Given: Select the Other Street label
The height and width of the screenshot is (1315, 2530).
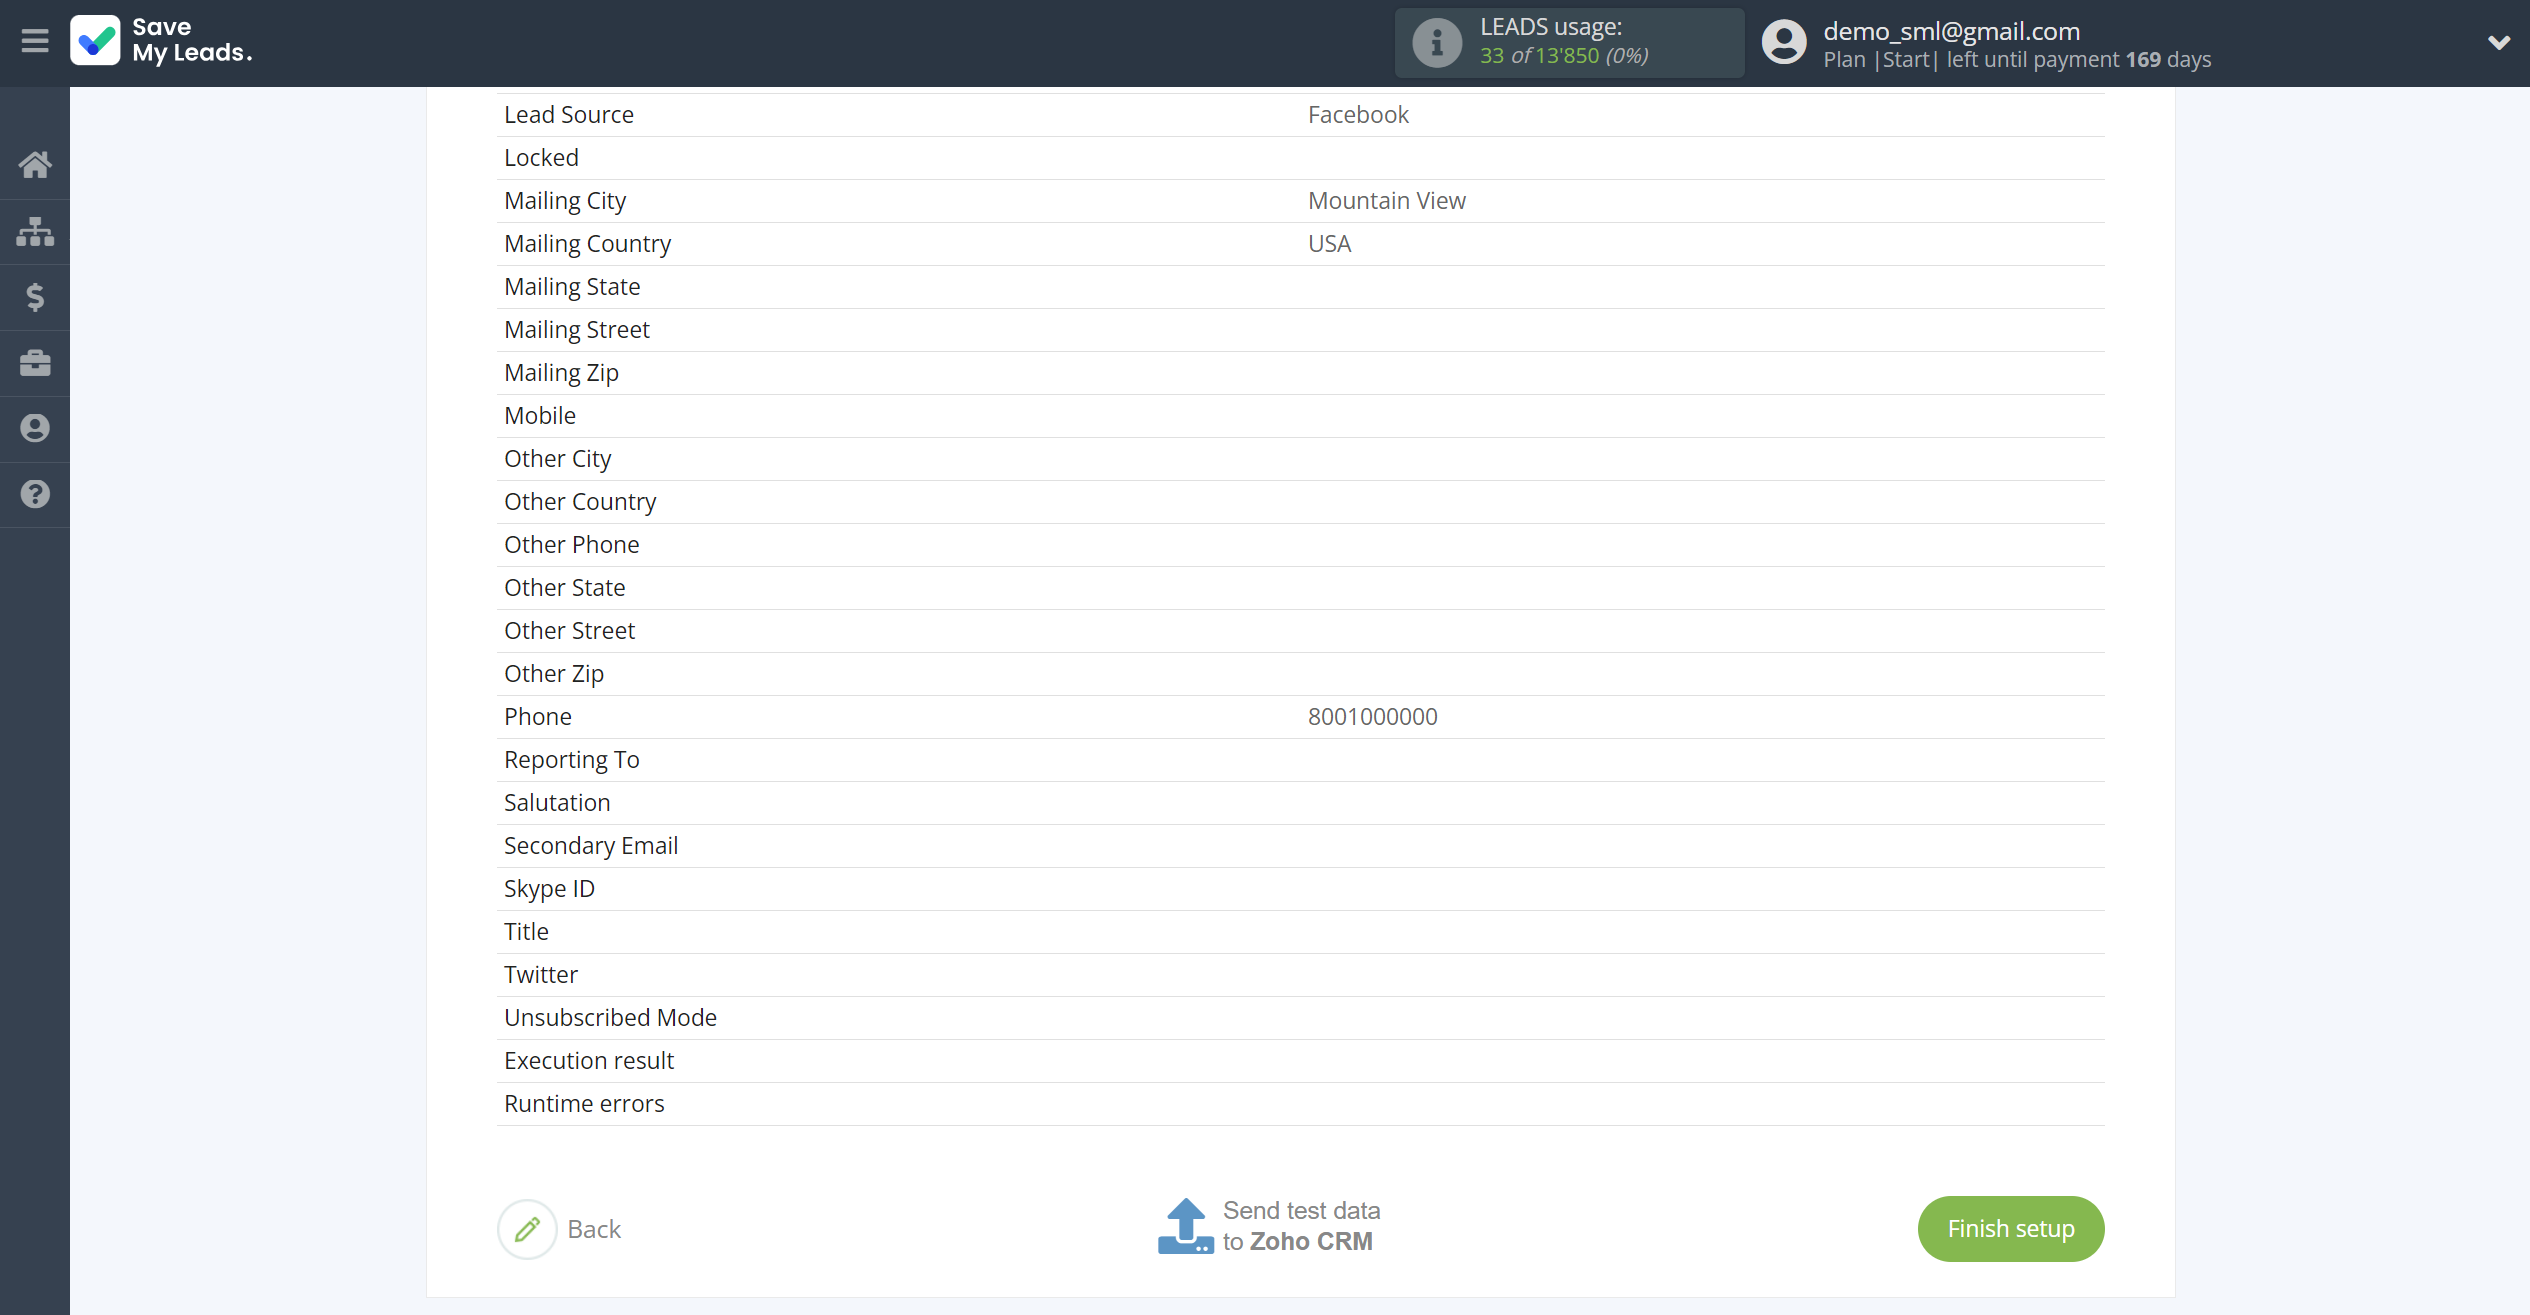Looking at the screenshot, I should coord(570,631).
